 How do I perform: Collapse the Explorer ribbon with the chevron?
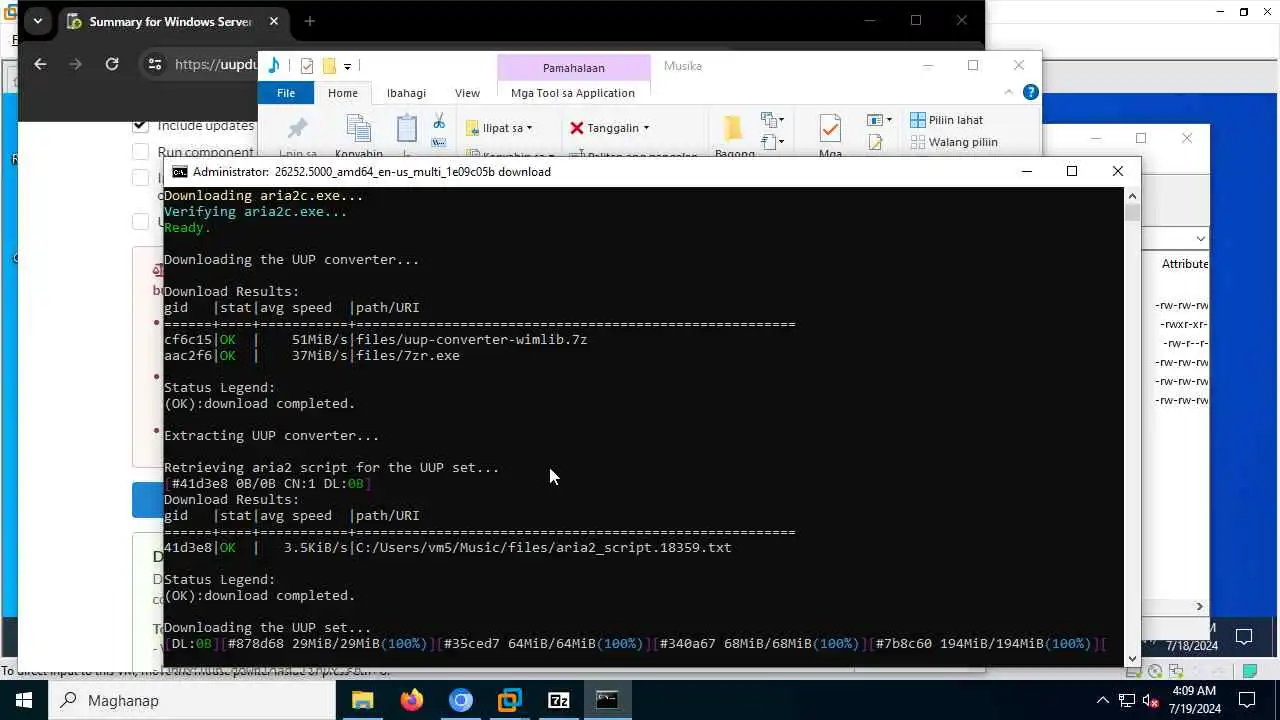point(1008,92)
